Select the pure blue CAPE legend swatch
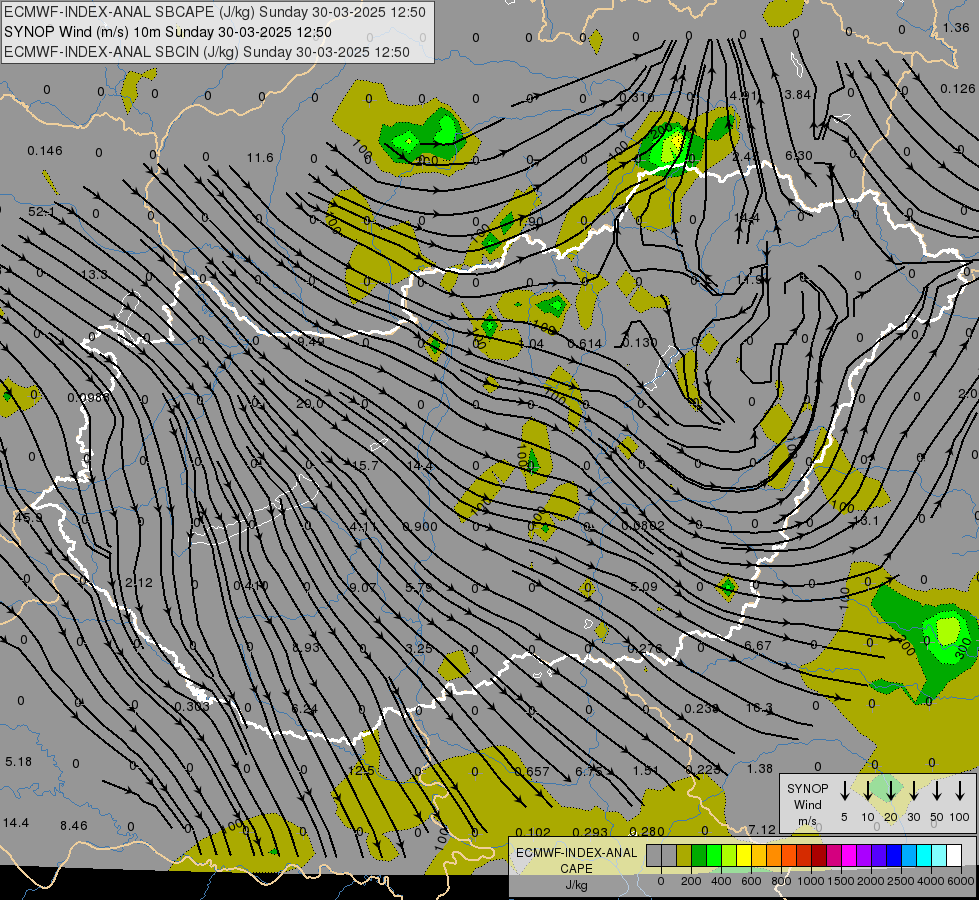 point(894,856)
